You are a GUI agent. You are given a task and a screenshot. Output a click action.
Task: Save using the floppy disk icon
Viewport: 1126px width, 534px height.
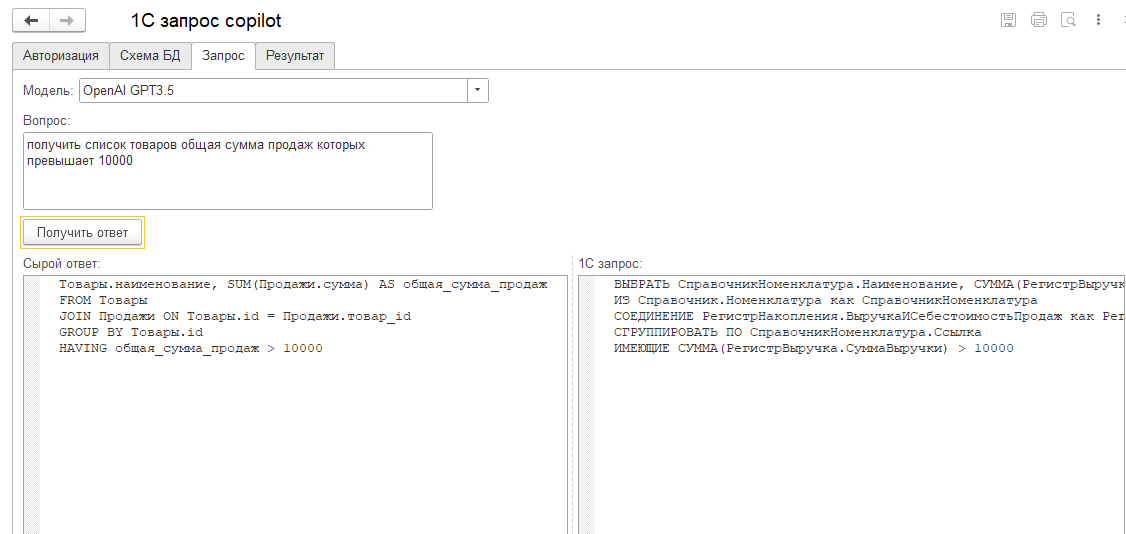point(1008,20)
